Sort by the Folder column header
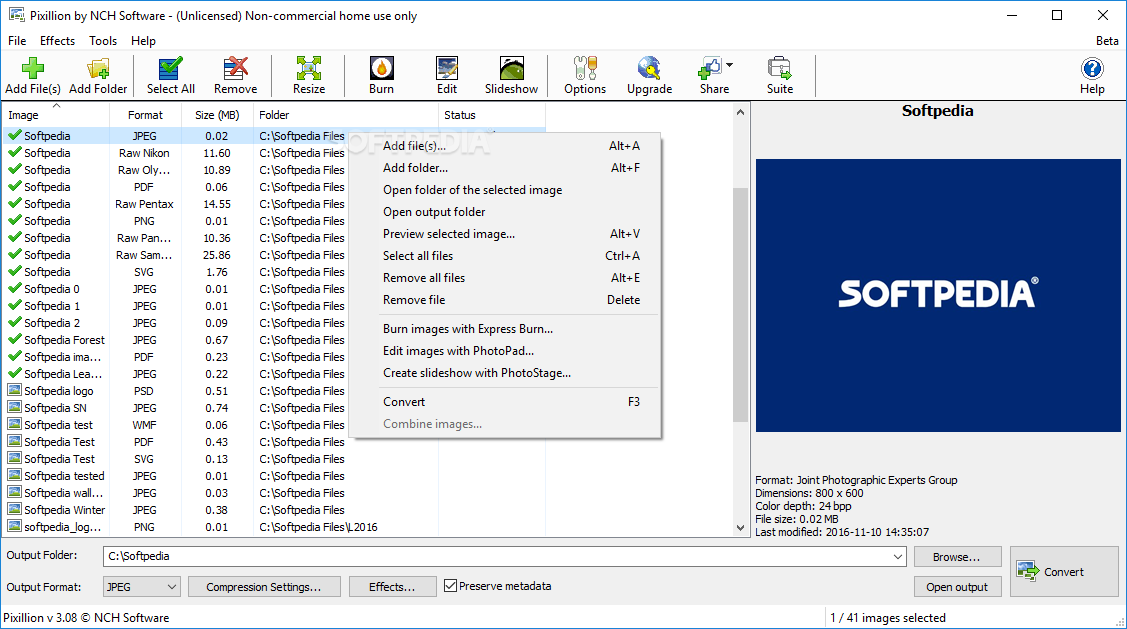The height and width of the screenshot is (629, 1127). click(345, 115)
